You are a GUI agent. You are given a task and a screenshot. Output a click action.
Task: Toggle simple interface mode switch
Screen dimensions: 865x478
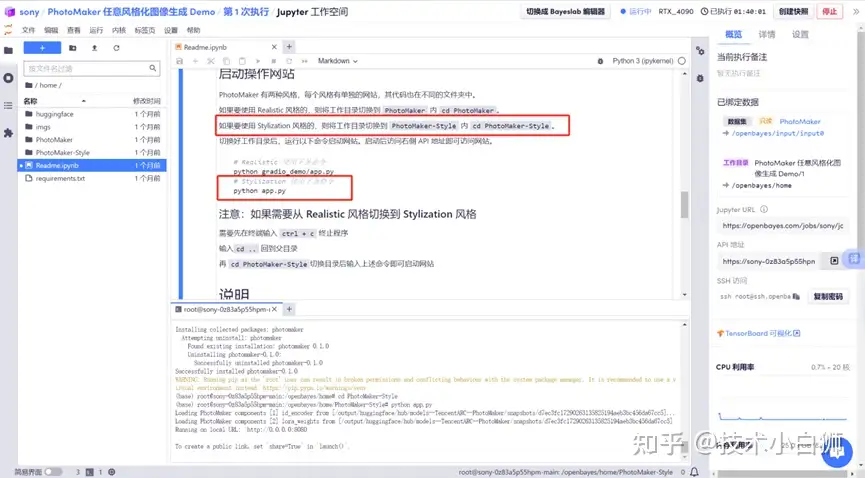(53, 472)
